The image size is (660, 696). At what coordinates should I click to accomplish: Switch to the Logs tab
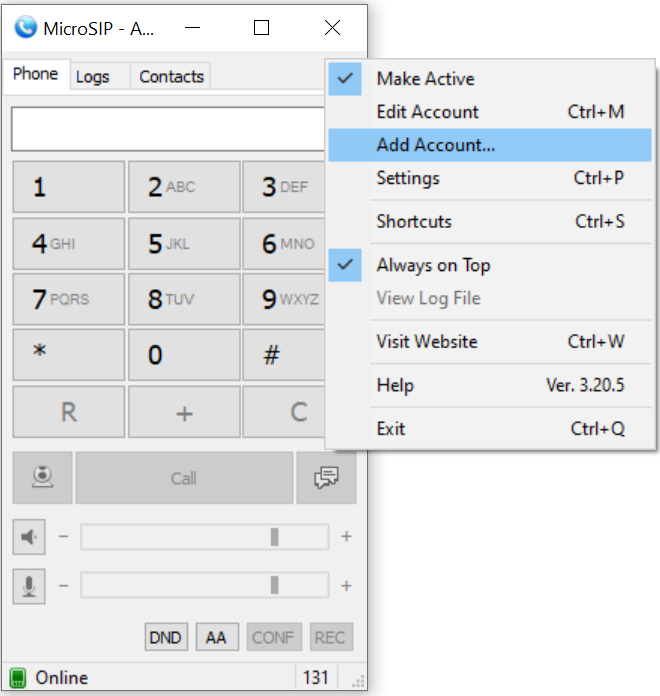pyautogui.click(x=93, y=77)
